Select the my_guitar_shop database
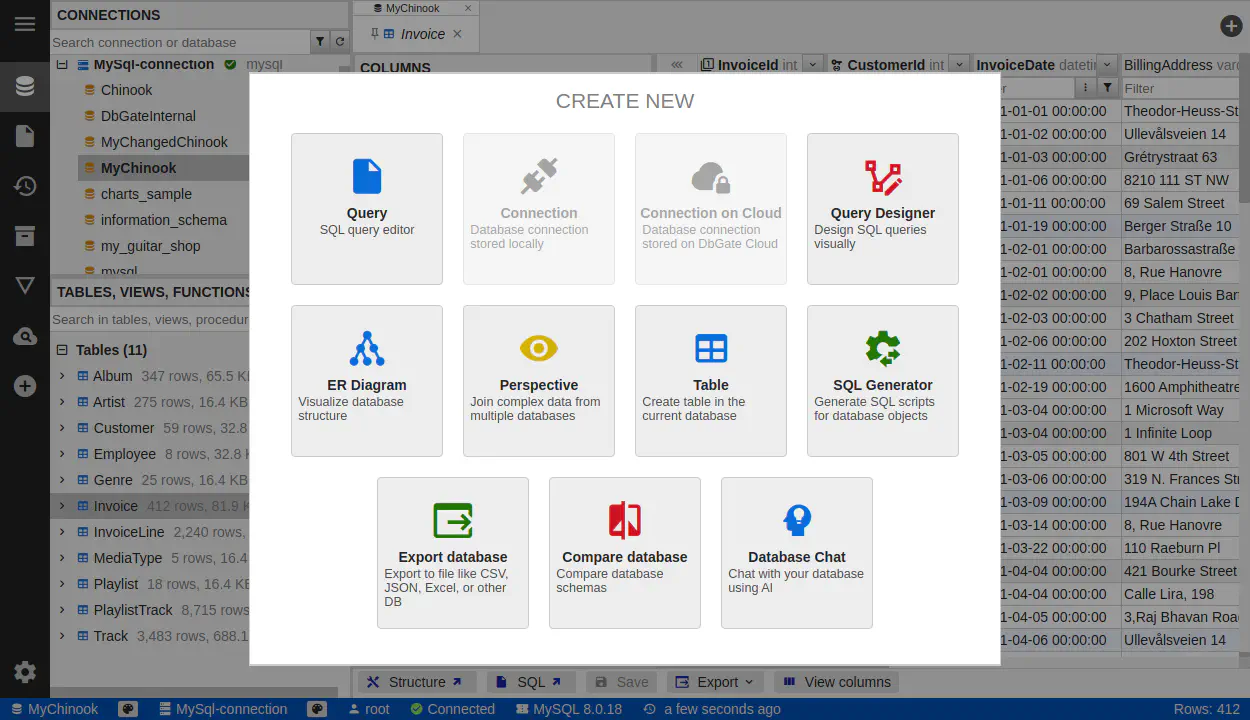Image resolution: width=1250 pixels, height=720 pixels. [x=150, y=246]
